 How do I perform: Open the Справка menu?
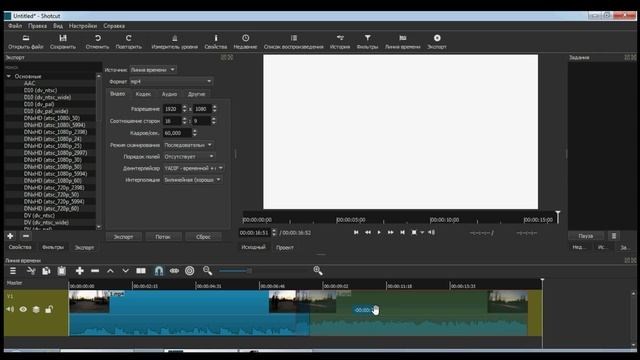[x=114, y=26]
